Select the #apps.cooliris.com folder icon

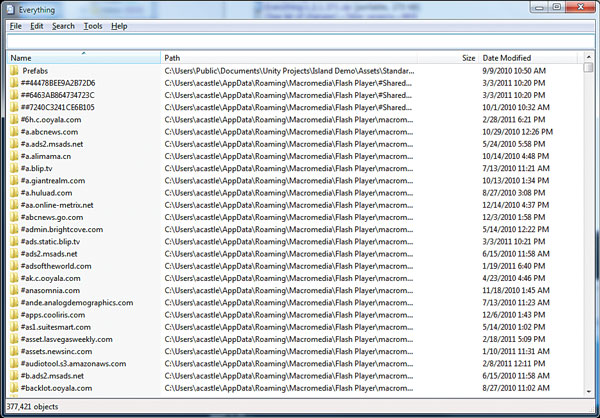[x=14, y=315]
